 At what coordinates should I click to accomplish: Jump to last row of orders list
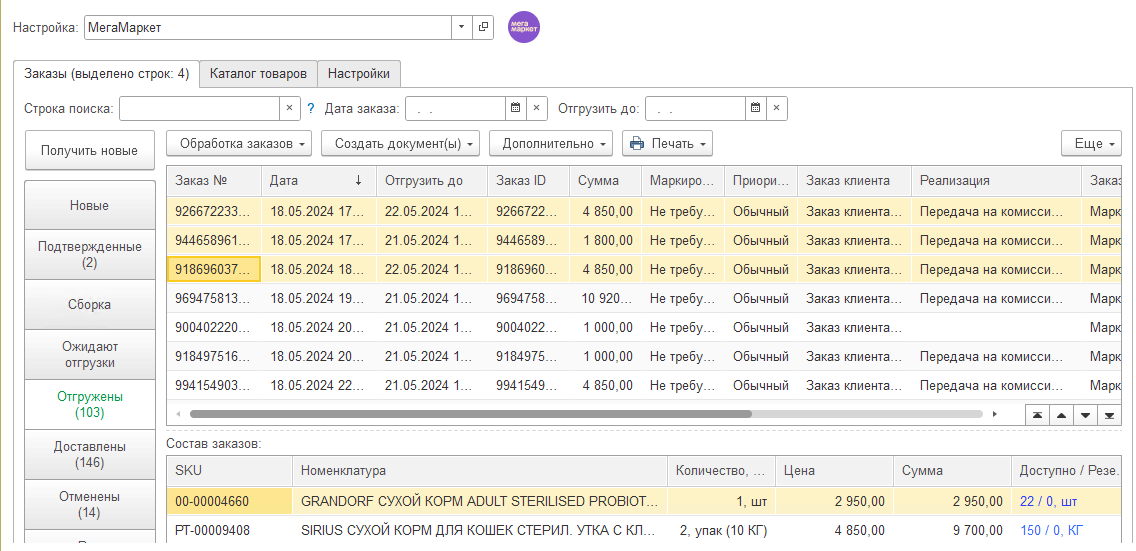(1109, 415)
